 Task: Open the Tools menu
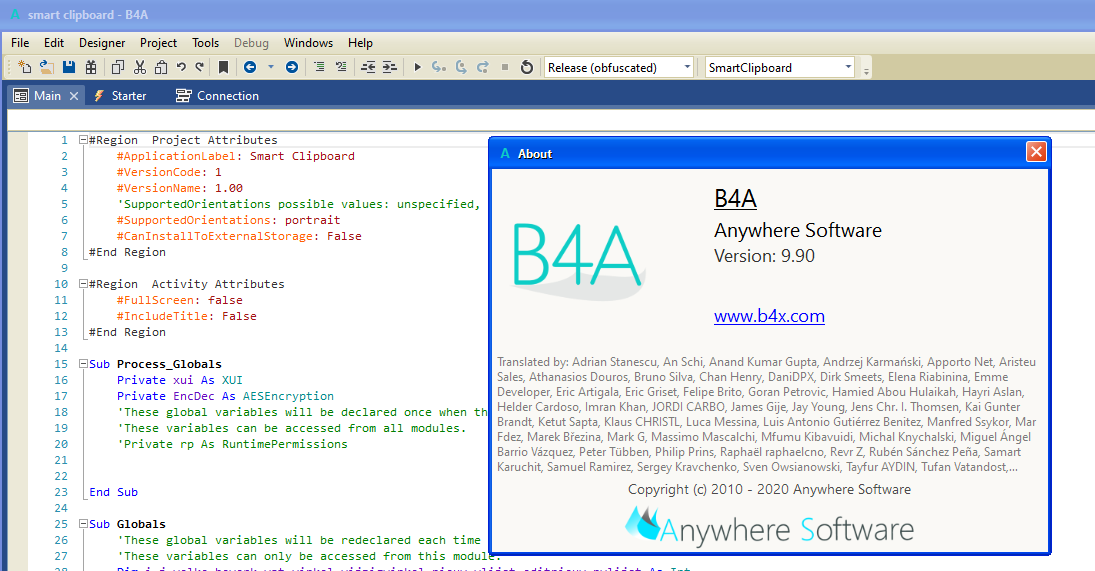tap(205, 43)
